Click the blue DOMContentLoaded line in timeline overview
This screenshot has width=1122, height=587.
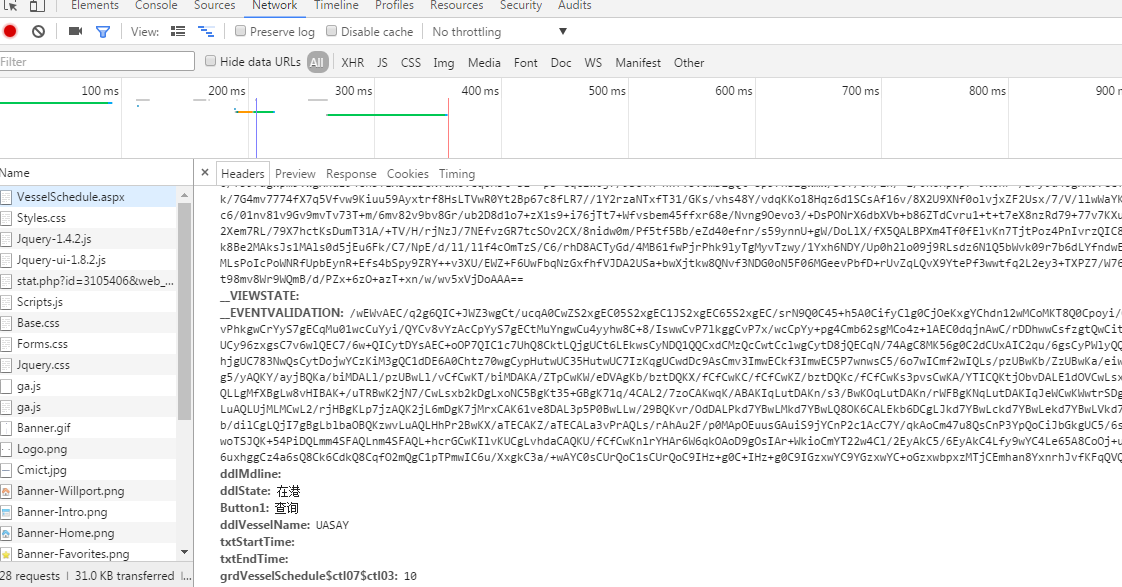click(256, 128)
